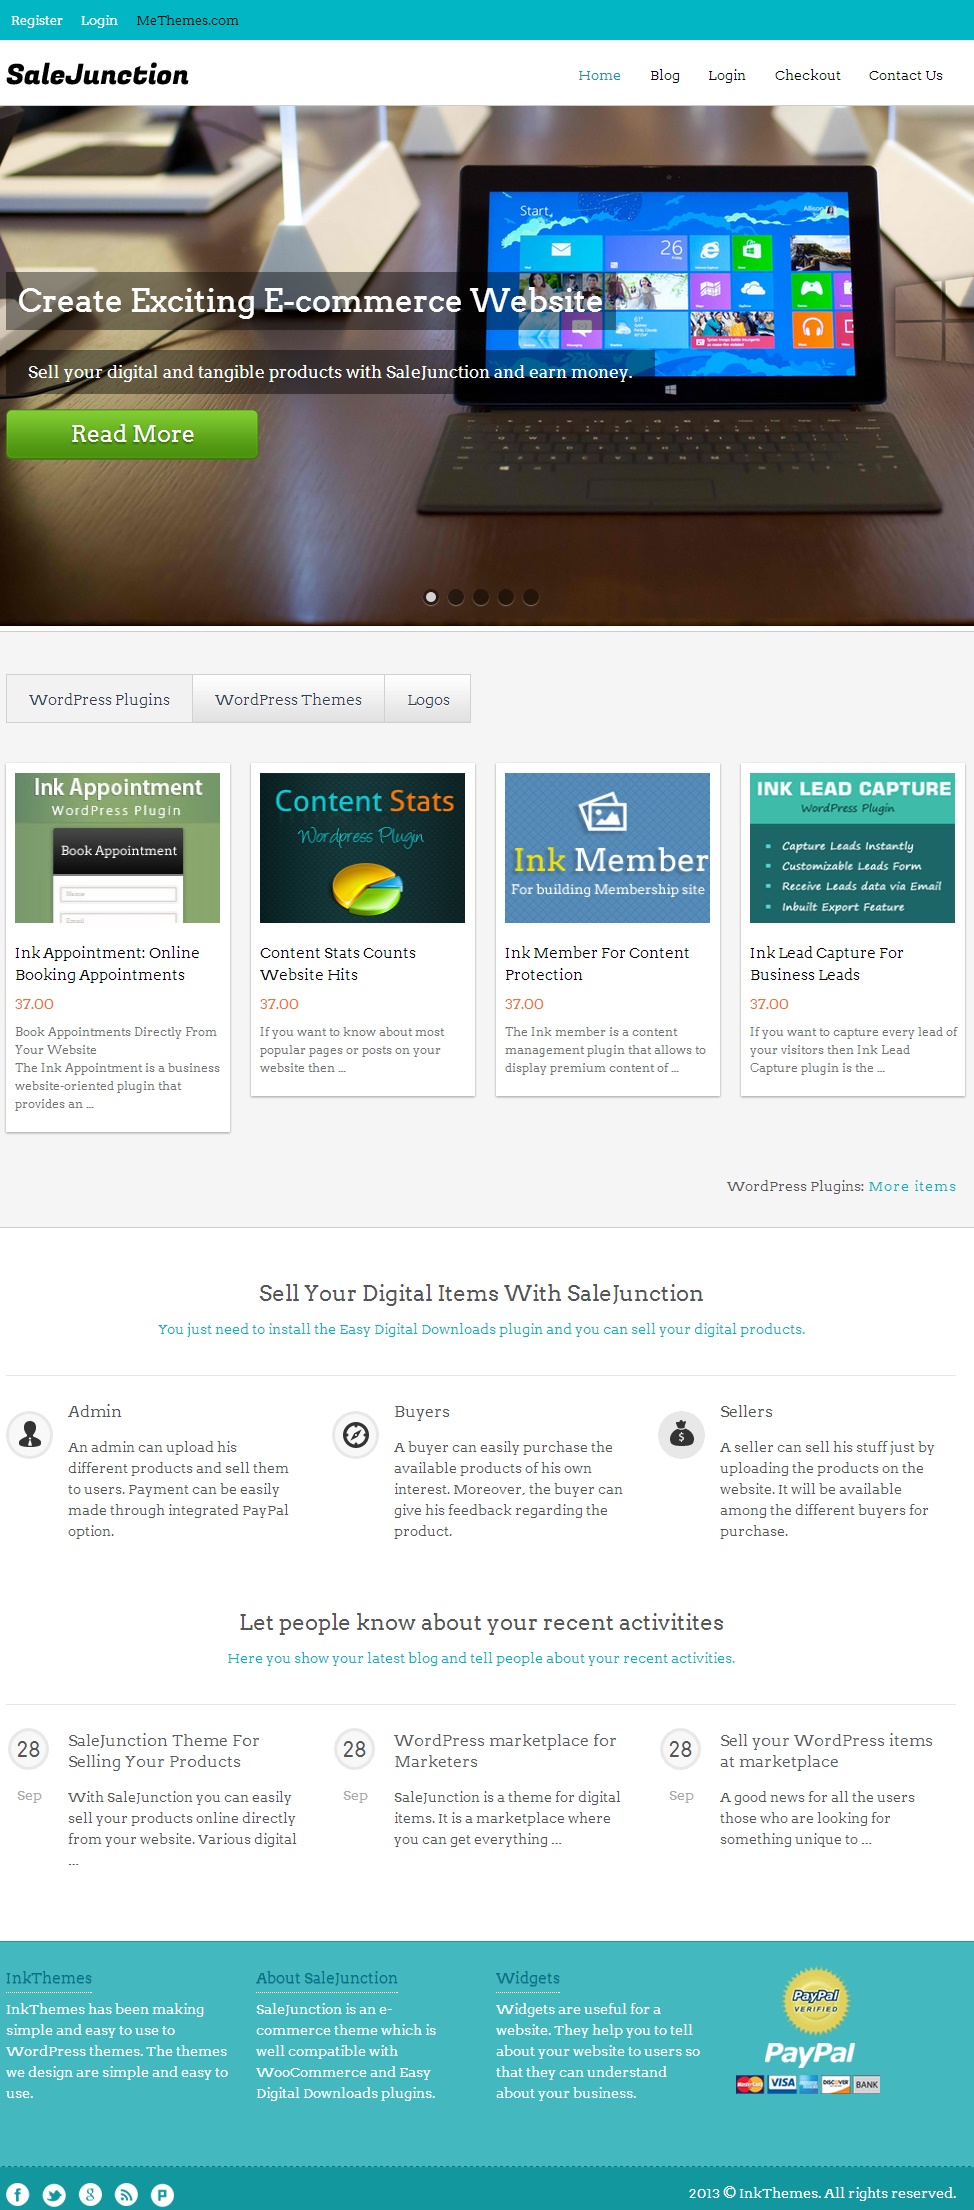The width and height of the screenshot is (974, 2210).
Task: Click the Admin user silhouette icon
Action: point(30,1435)
